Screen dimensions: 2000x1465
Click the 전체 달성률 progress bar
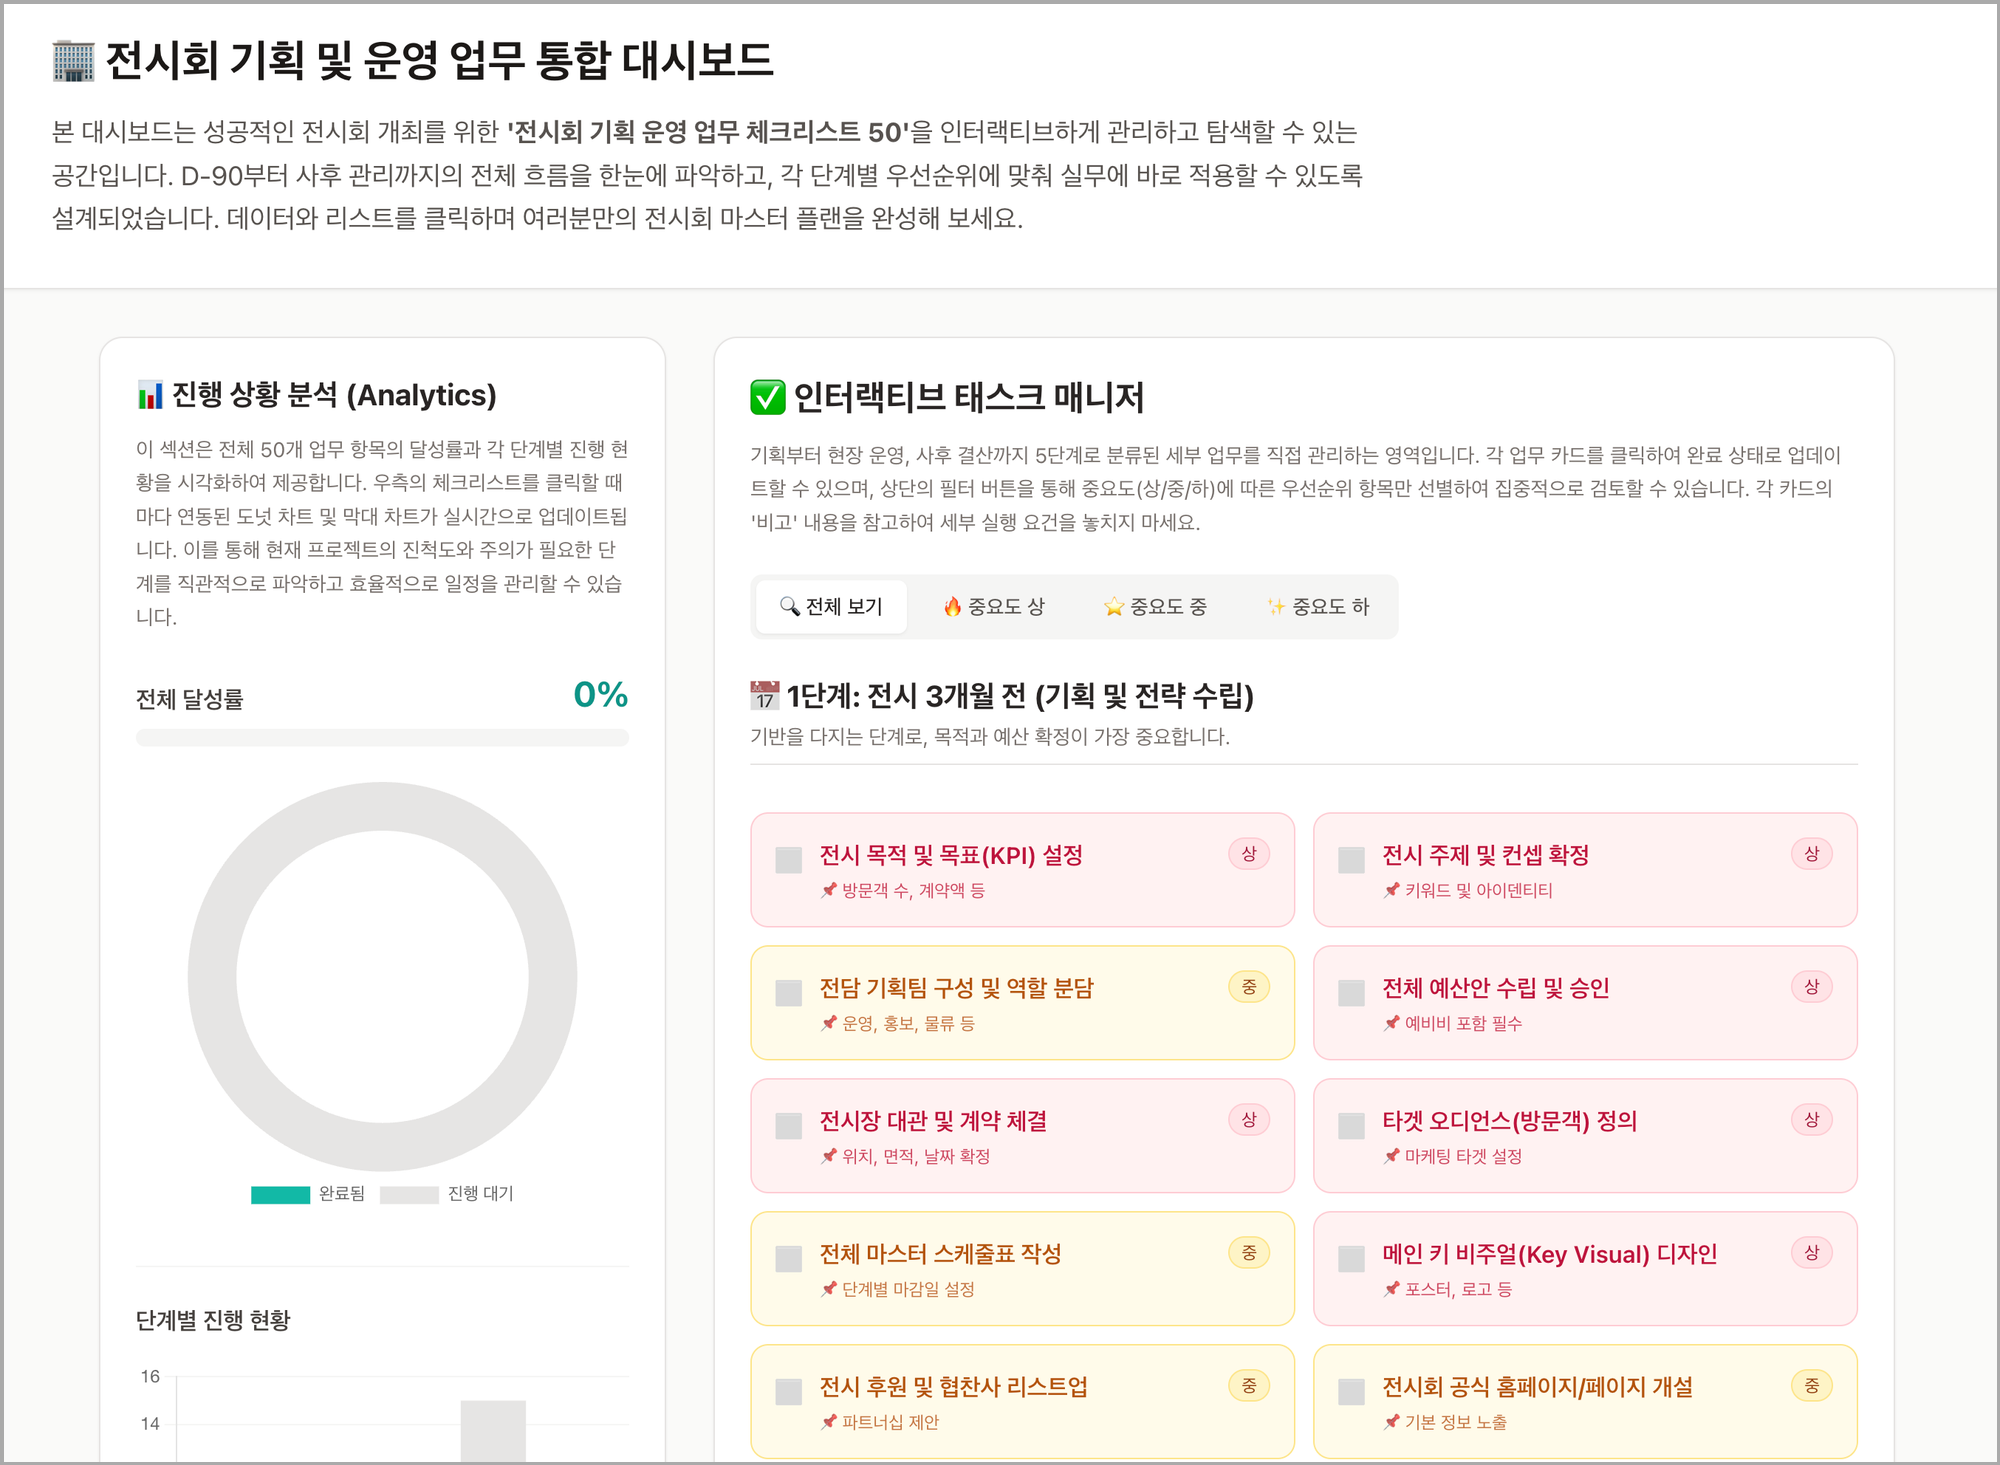click(382, 738)
